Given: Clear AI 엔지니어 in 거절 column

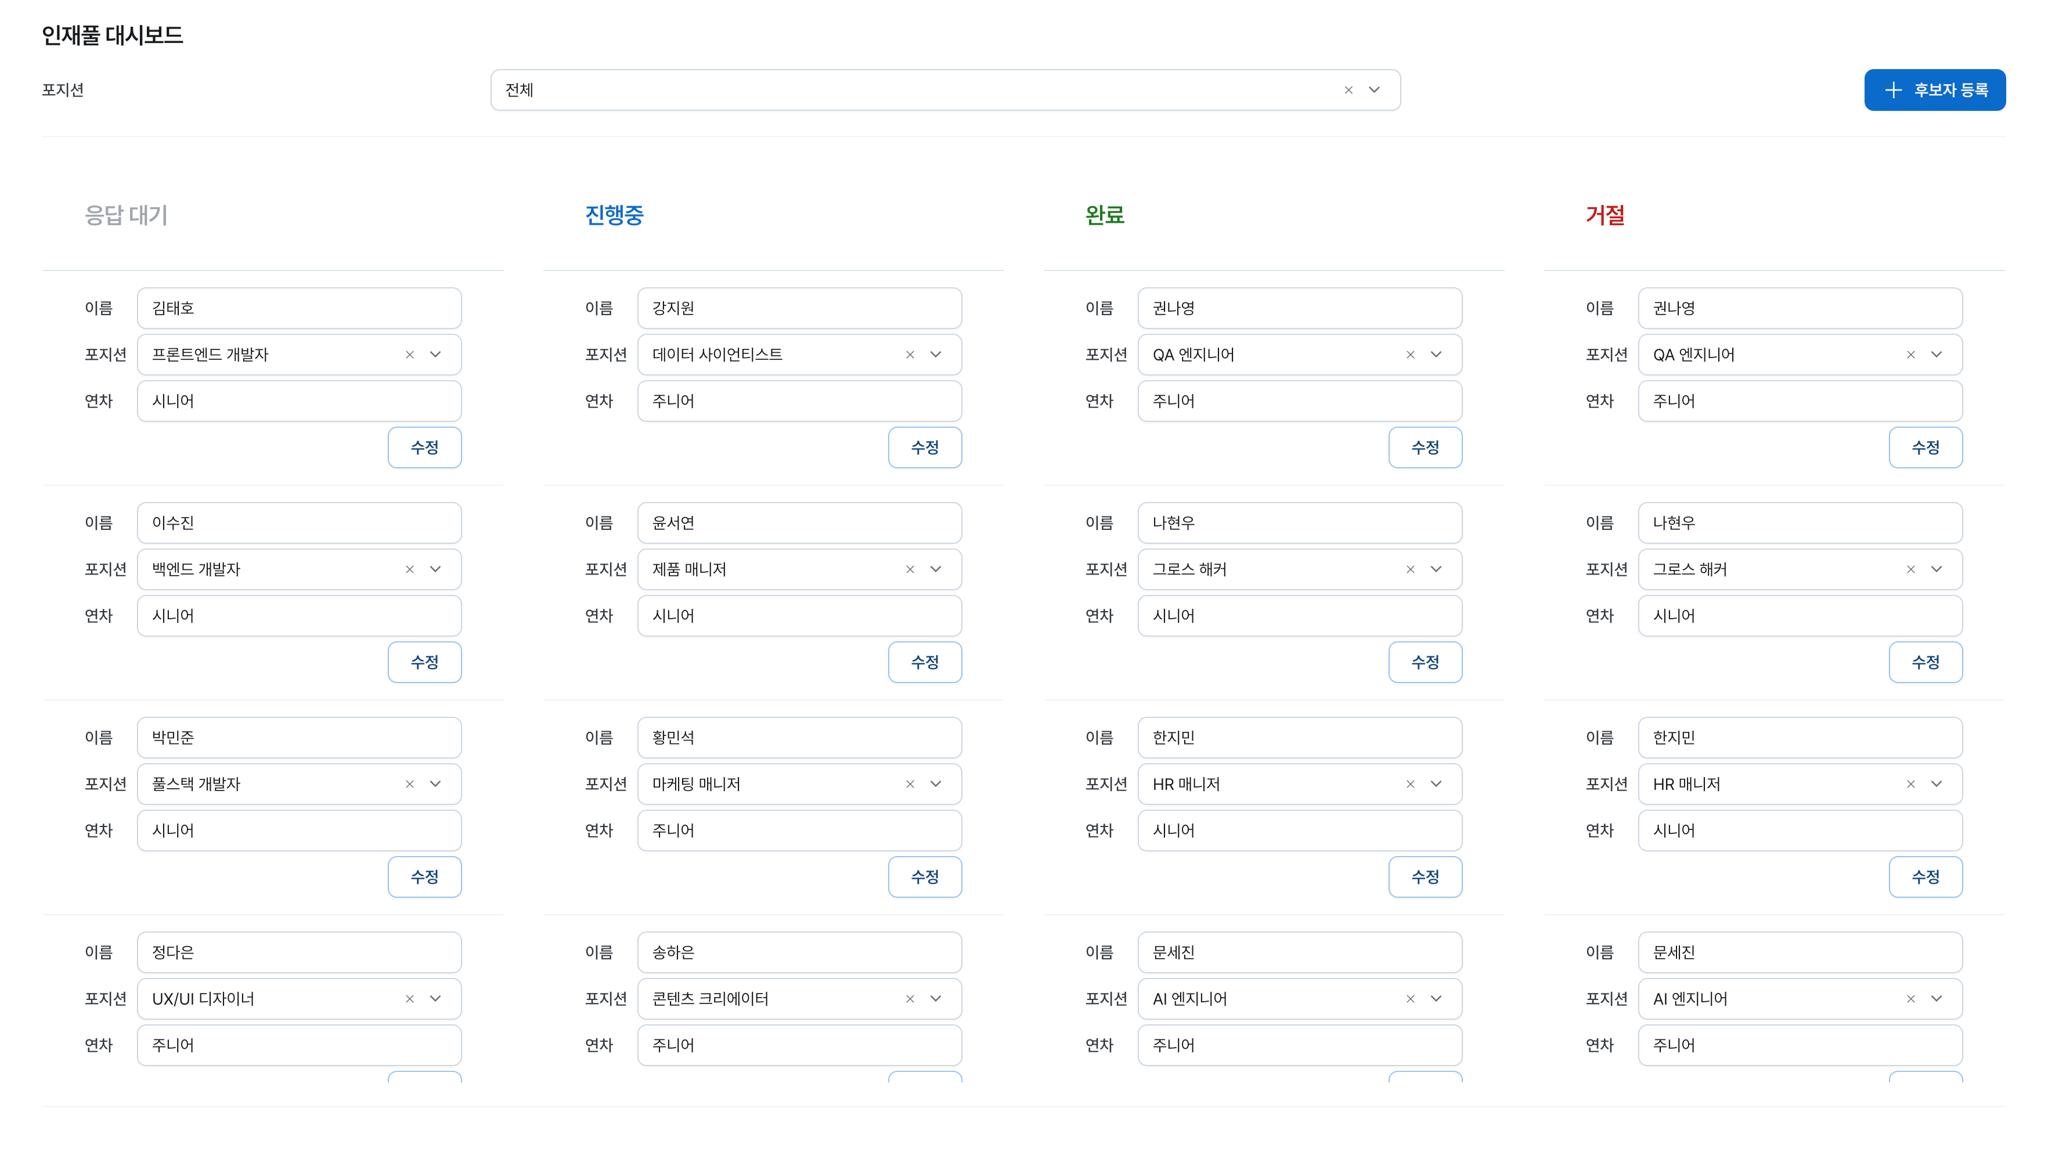Looking at the screenshot, I should [x=1911, y=999].
